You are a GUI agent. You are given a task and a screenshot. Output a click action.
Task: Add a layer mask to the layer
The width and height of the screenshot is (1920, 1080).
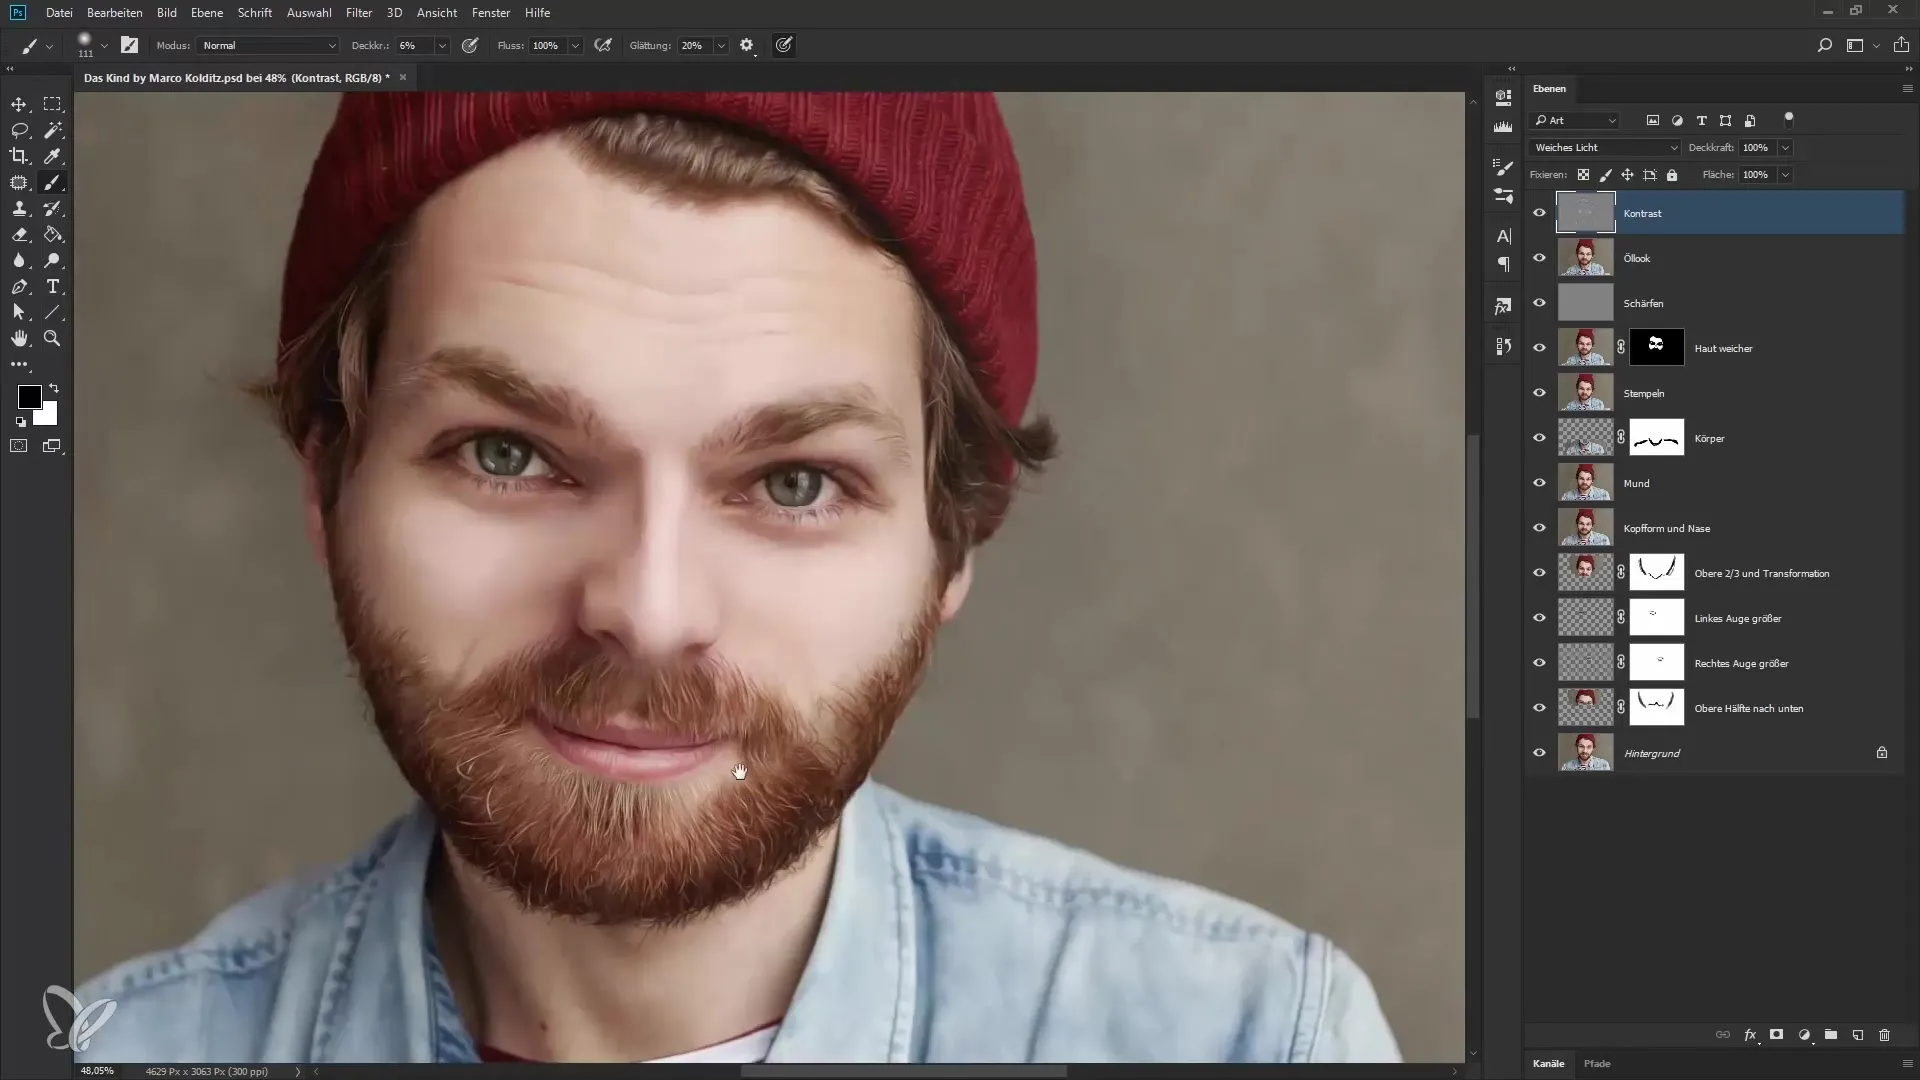click(1777, 1035)
